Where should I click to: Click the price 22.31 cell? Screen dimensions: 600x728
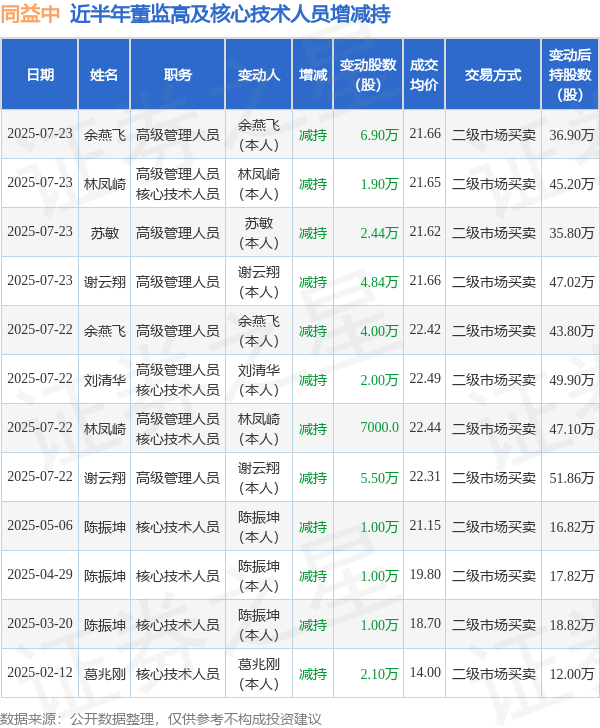[424, 476]
